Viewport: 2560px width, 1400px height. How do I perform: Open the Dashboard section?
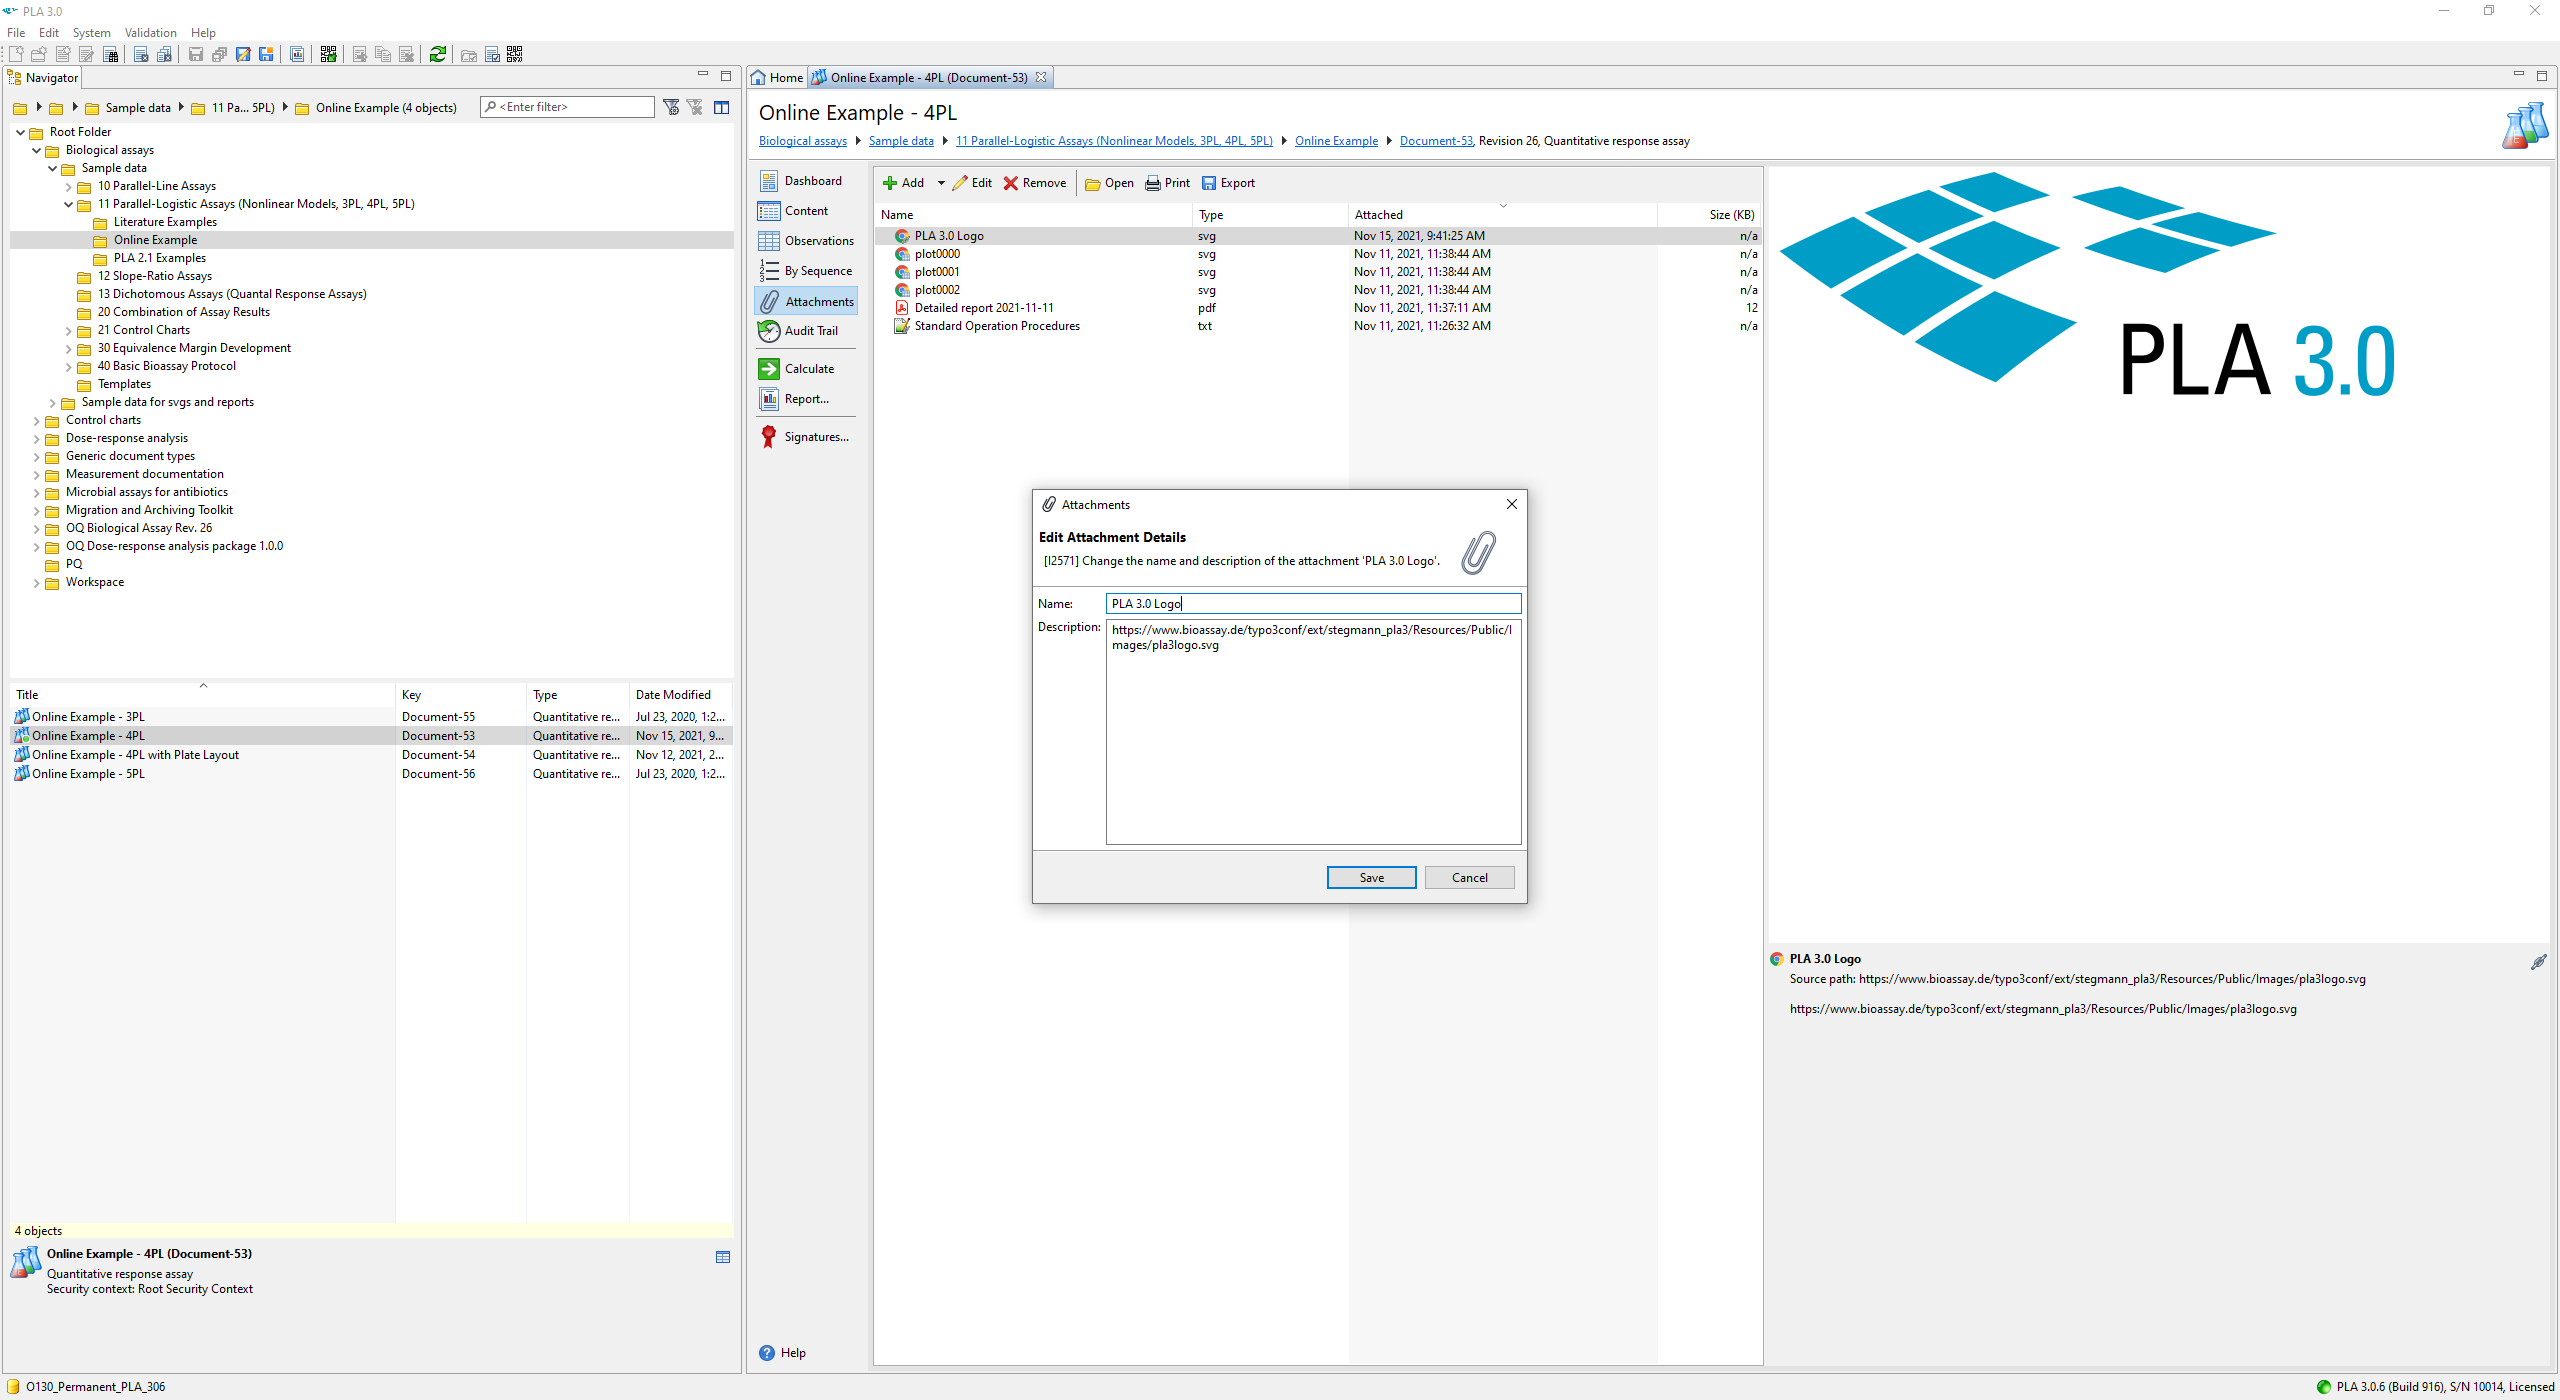(x=806, y=181)
